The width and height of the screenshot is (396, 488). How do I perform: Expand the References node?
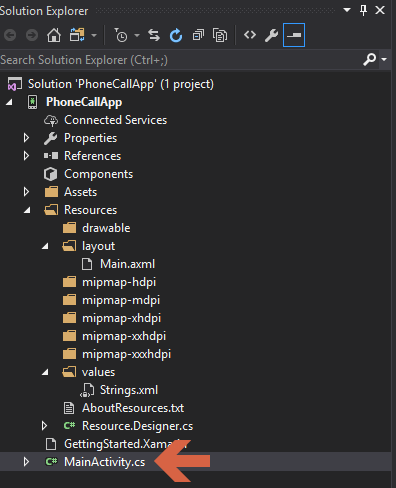pyautogui.click(x=26, y=156)
